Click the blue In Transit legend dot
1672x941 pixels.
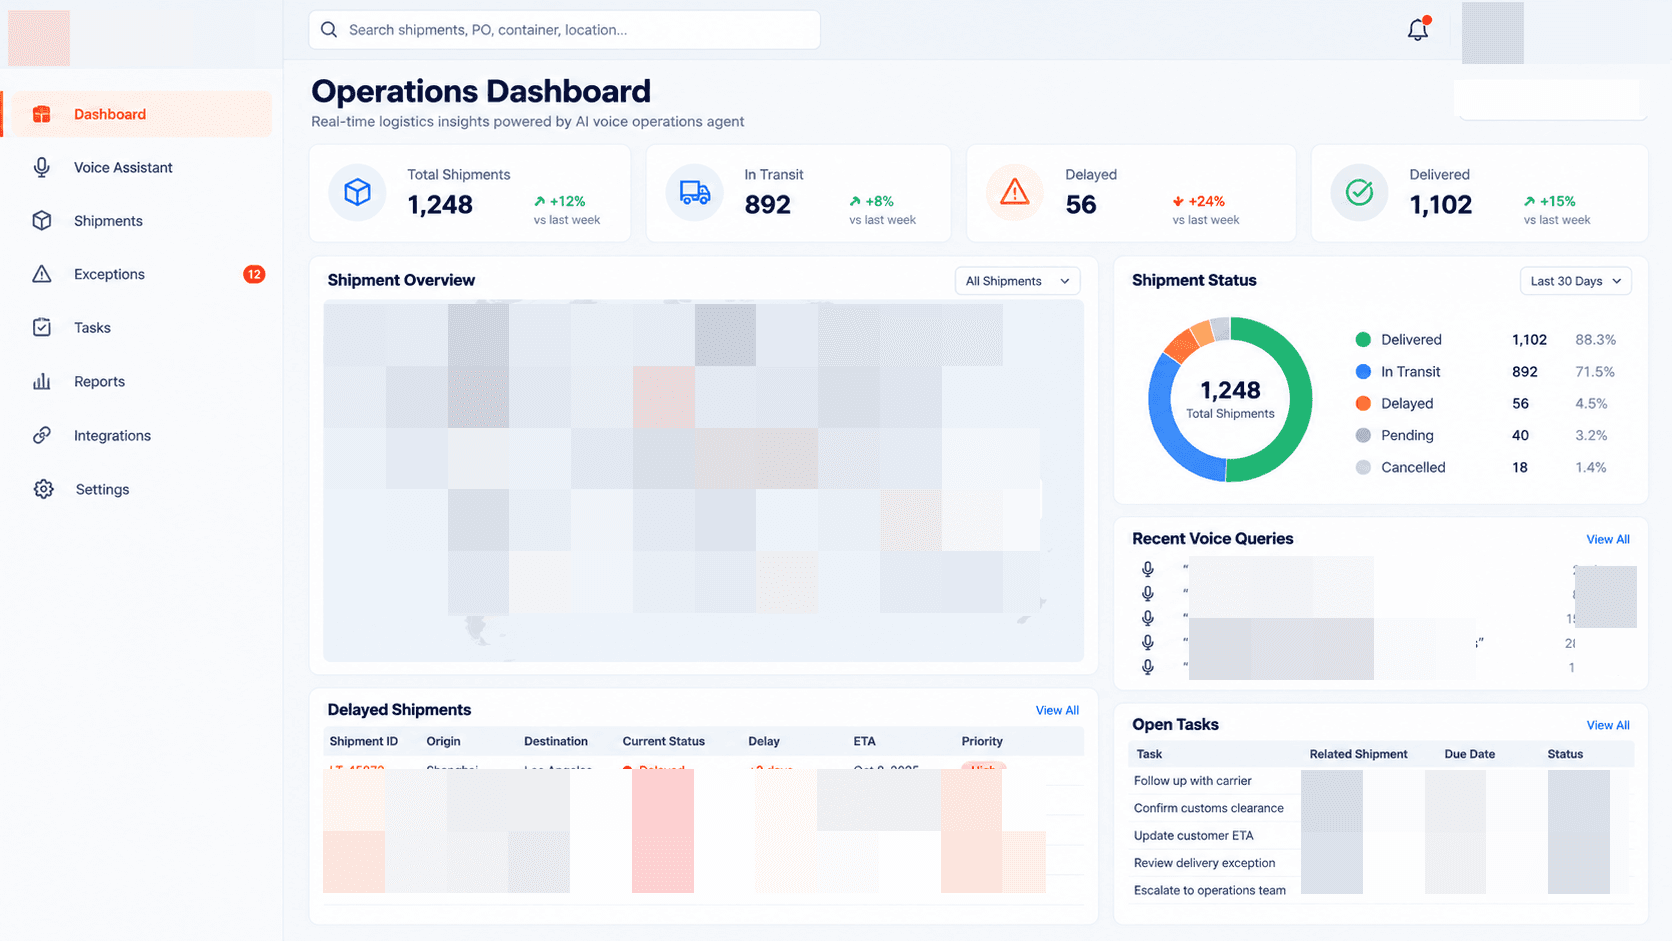pyautogui.click(x=1363, y=371)
